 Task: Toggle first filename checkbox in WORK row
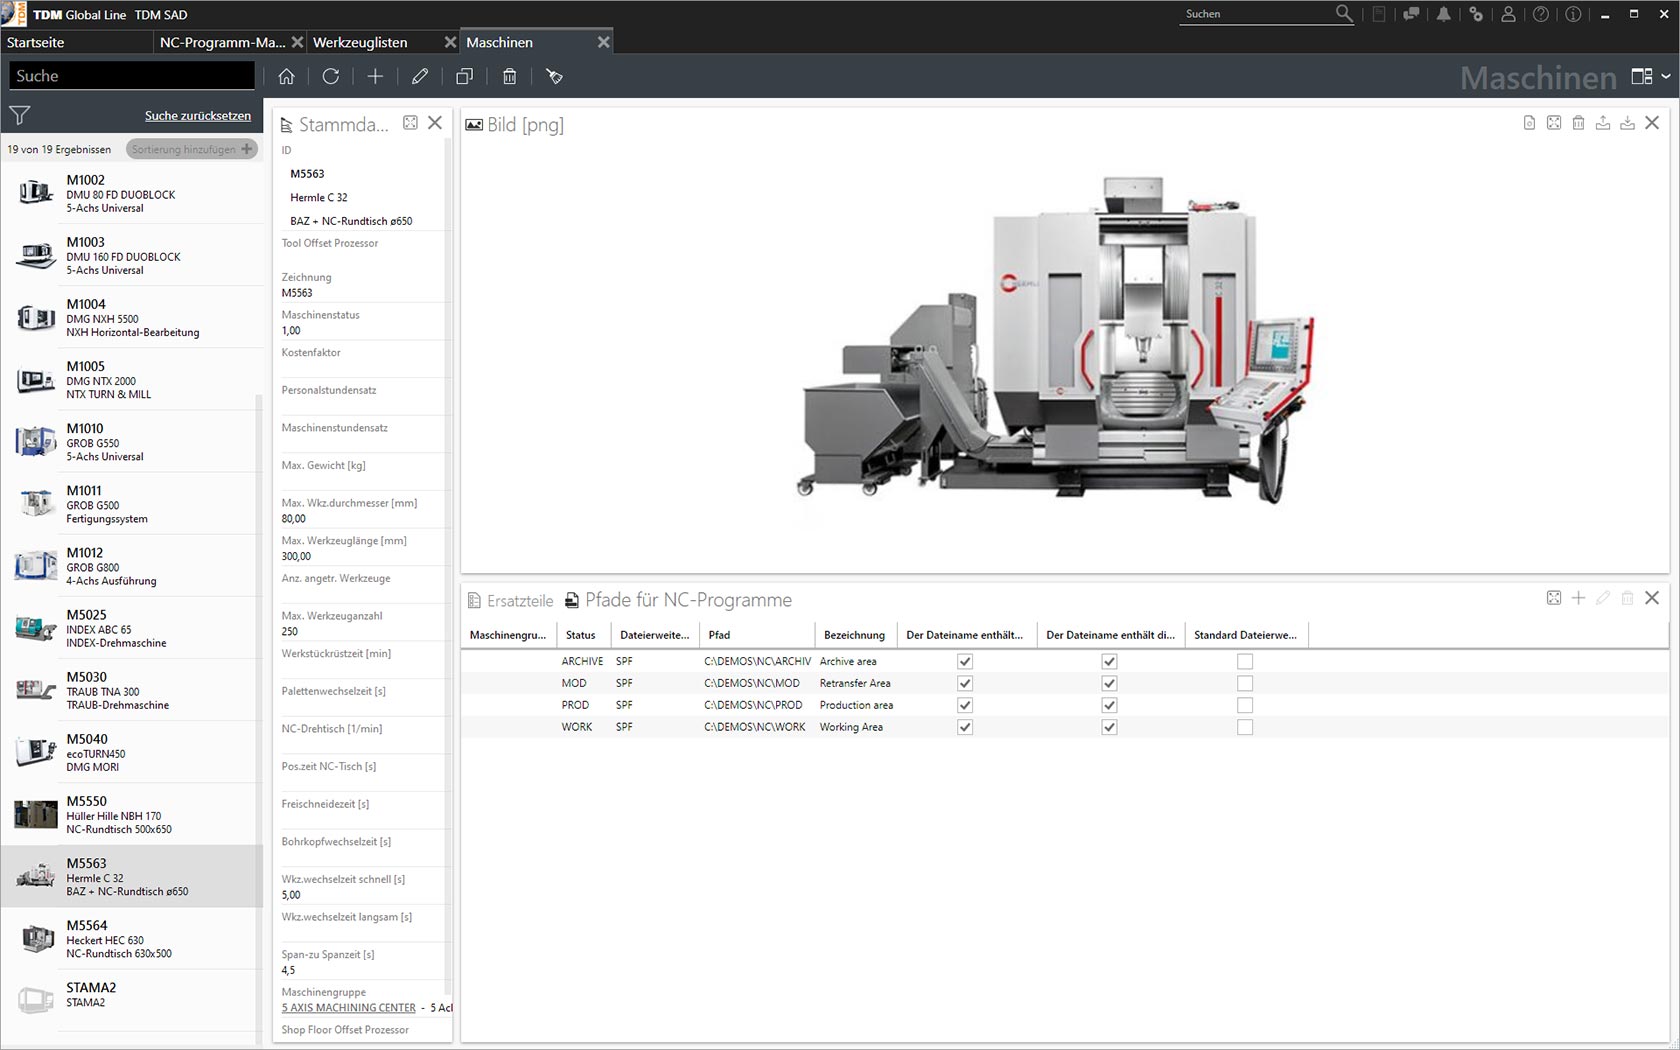tap(965, 728)
